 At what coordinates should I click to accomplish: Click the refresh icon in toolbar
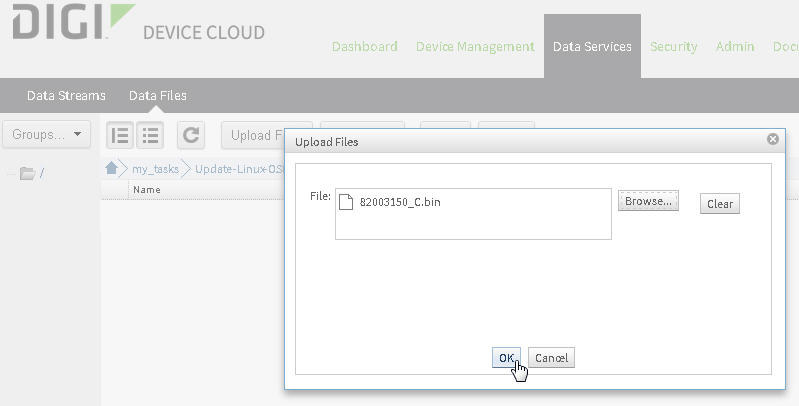click(x=191, y=135)
